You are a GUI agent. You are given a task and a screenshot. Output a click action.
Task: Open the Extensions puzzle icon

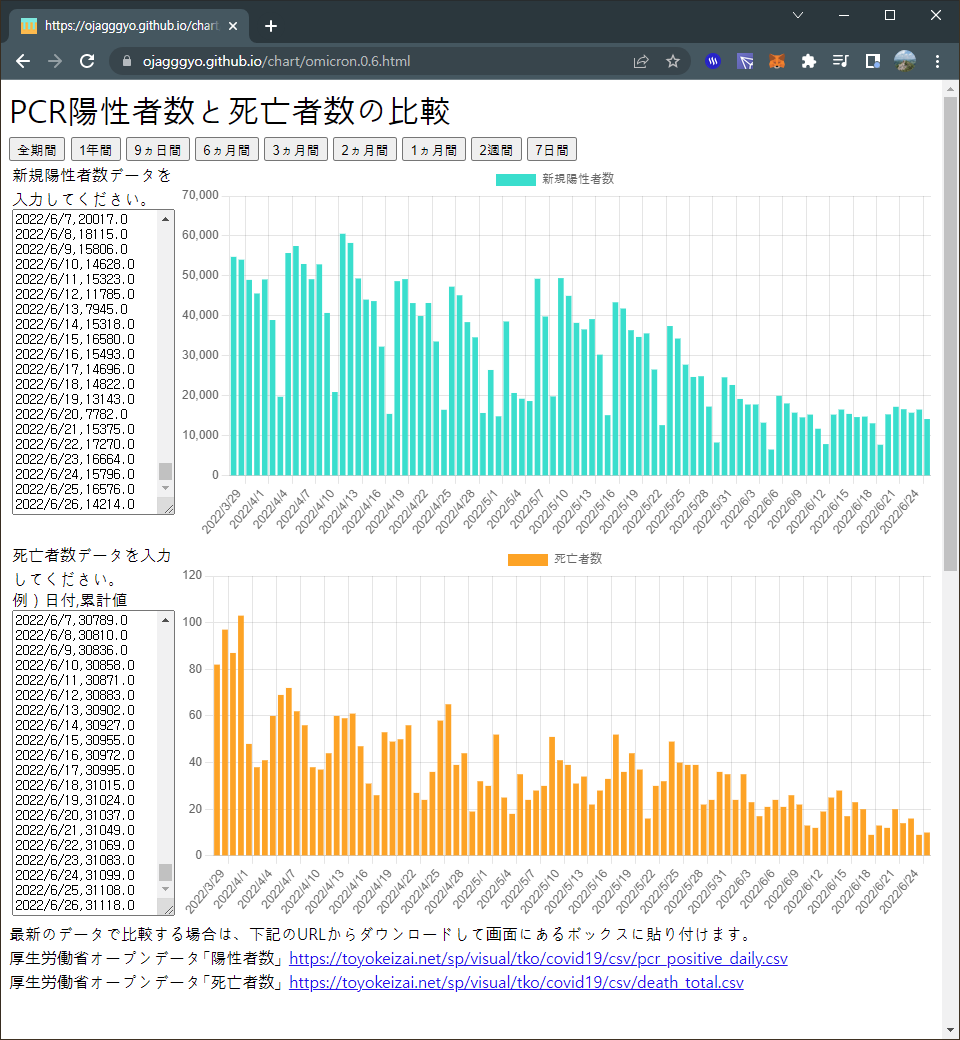point(808,62)
